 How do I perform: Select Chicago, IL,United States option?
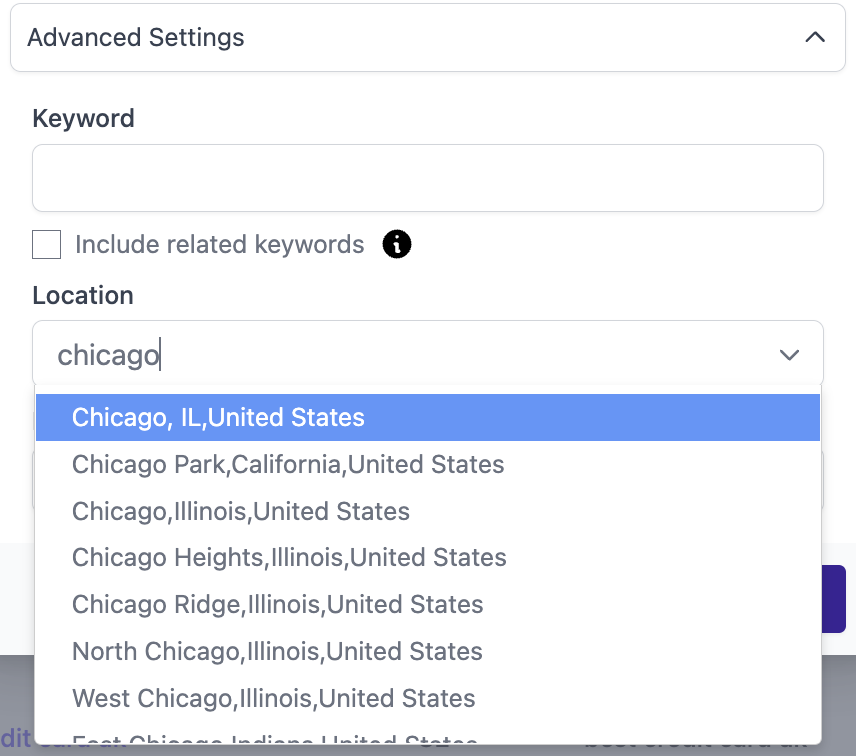(427, 418)
